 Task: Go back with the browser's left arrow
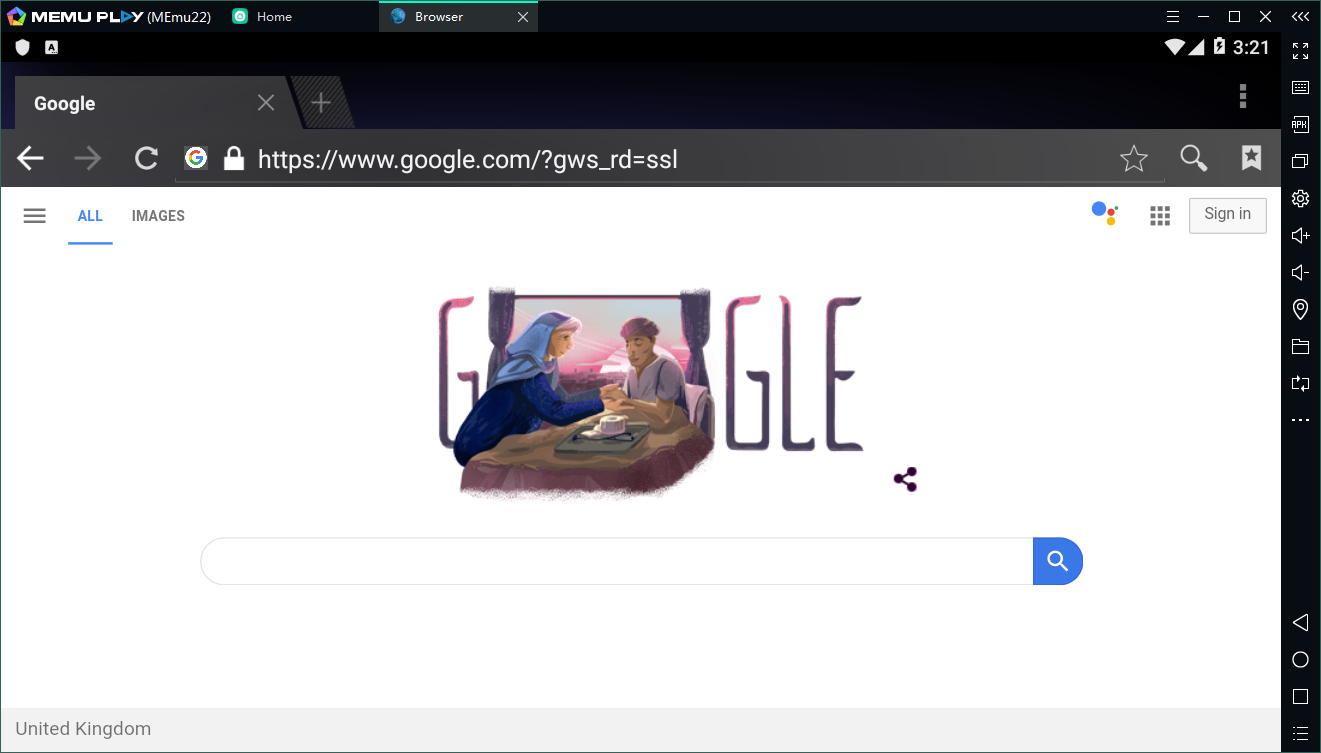[x=31, y=158]
